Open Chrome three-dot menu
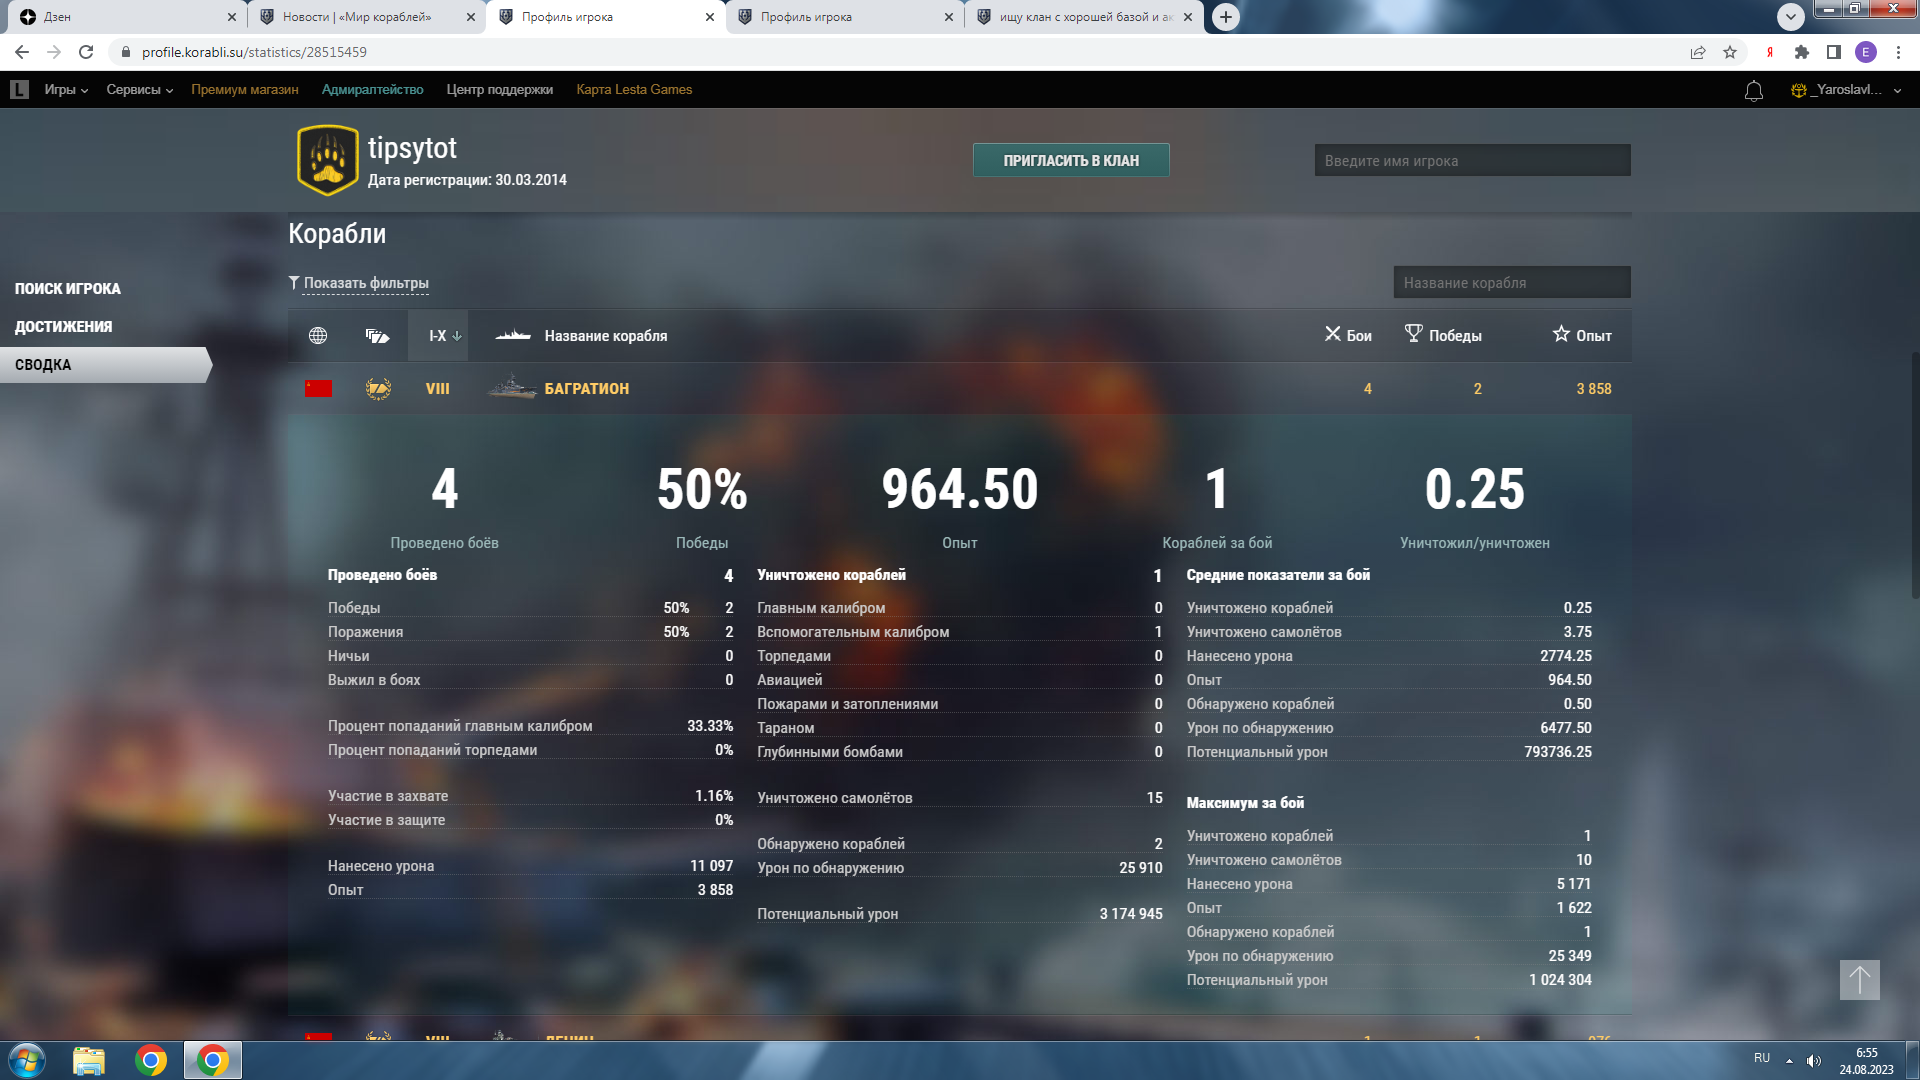Viewport: 1920px width, 1080px height. click(x=1898, y=52)
